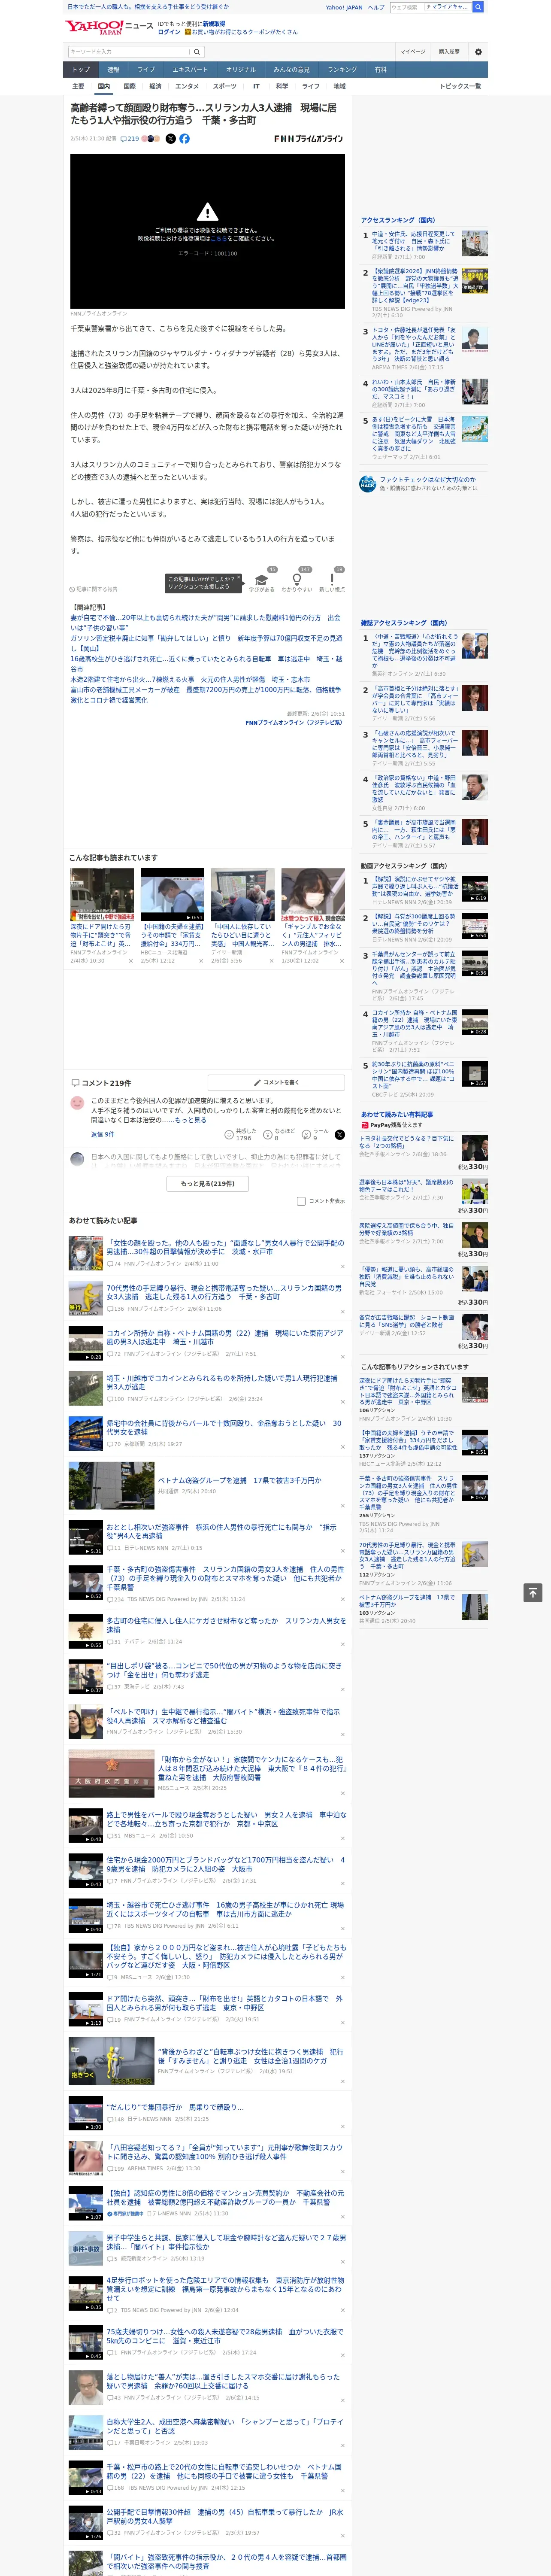Image resolution: width=551 pixels, height=2576 pixels.
Task: Open the 219 comments bubble under the headline
Action: 130,139
